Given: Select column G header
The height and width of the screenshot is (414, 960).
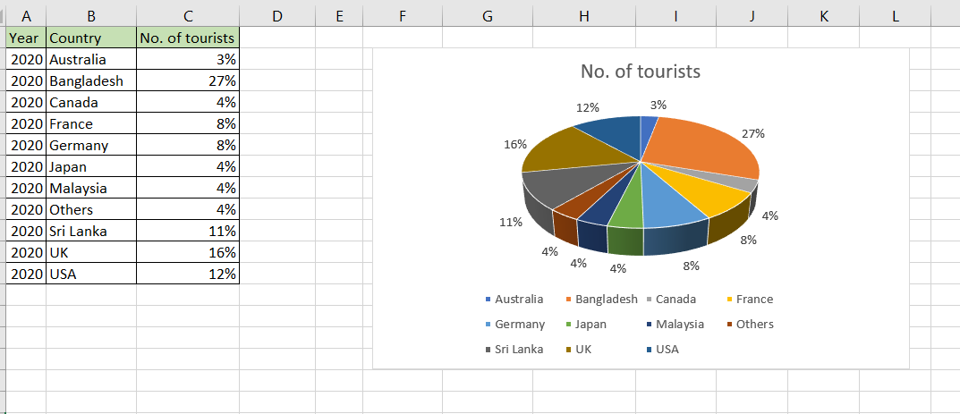Looking at the screenshot, I should point(487,17).
